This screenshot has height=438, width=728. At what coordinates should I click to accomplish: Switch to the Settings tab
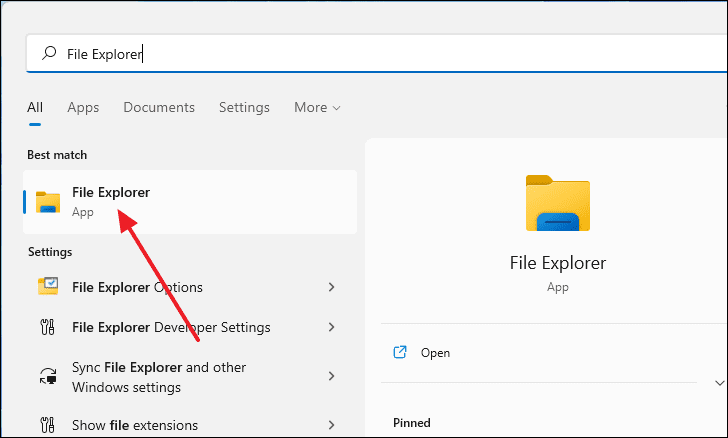pos(244,107)
